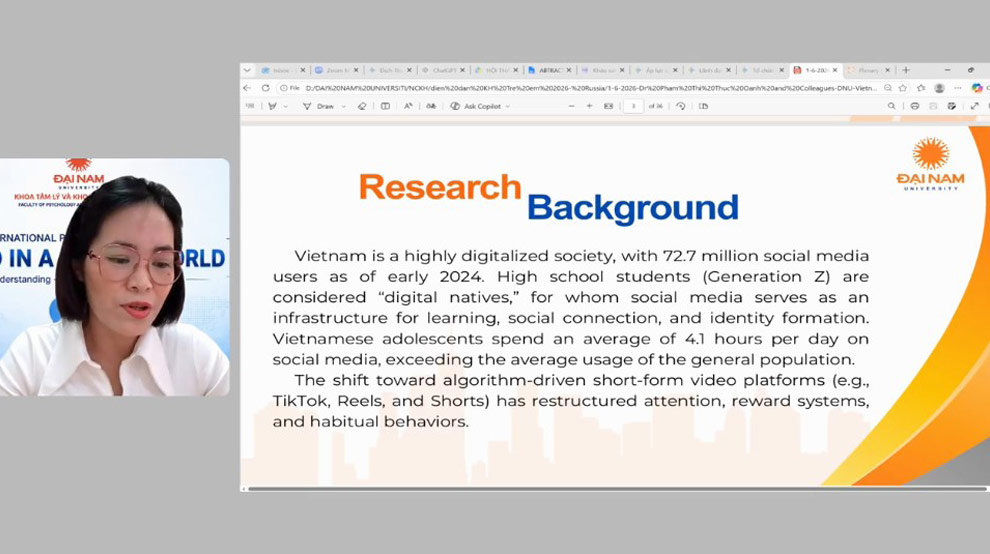Open the Favorites list icon
This screenshot has height=554, width=990.
921,88
